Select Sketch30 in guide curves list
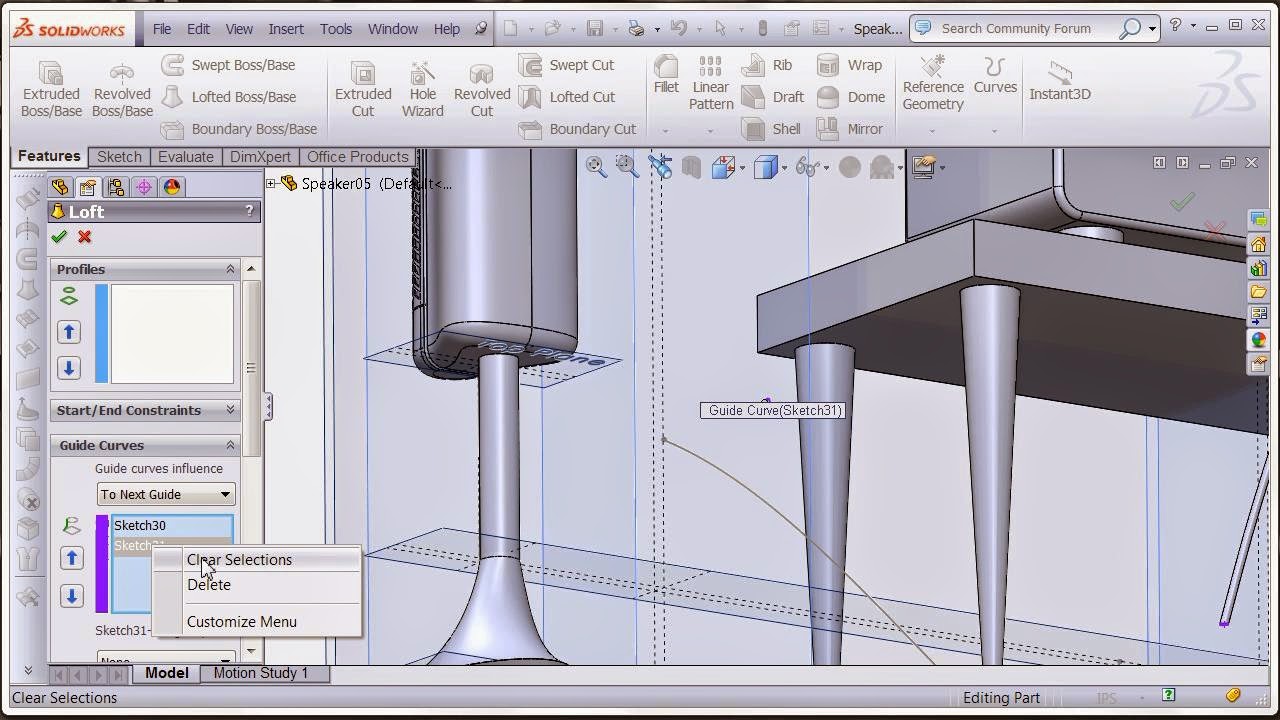The image size is (1280, 720). (172, 525)
